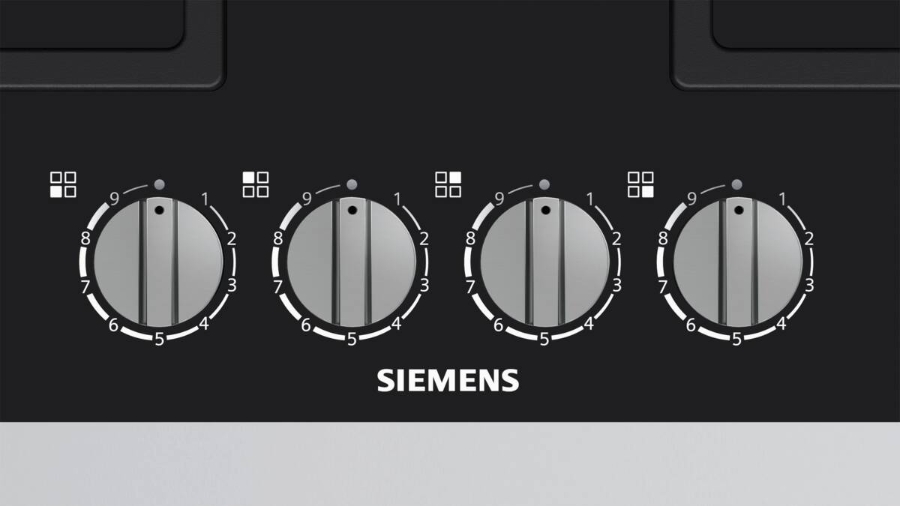
Task: Click number 3 beside the third knob
Action: tap(616, 285)
